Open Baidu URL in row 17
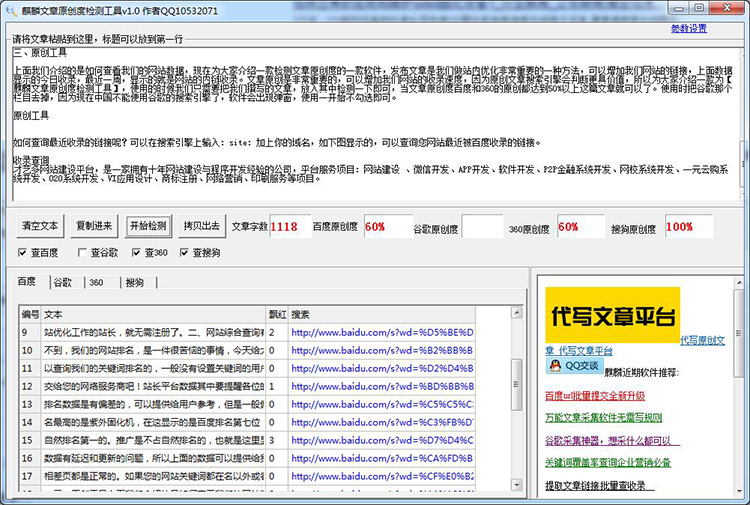 [382, 476]
